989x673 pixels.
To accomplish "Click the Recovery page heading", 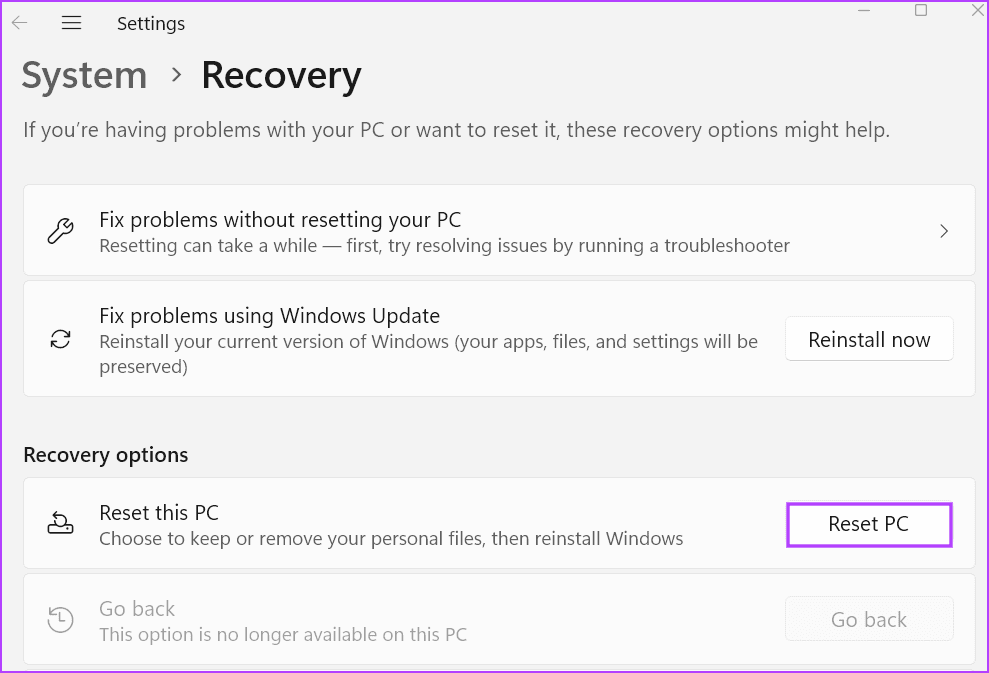I will click(x=281, y=76).
